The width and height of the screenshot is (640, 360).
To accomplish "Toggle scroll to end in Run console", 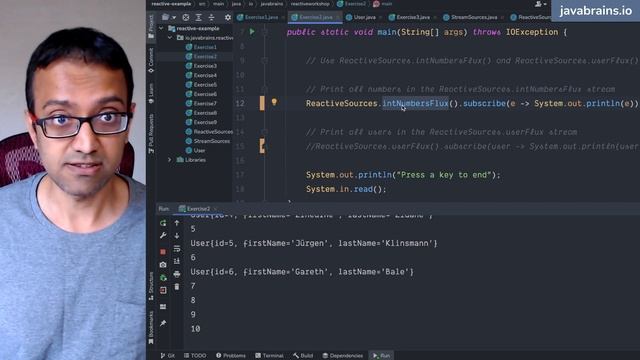I will pyautogui.click(x=177, y=261).
